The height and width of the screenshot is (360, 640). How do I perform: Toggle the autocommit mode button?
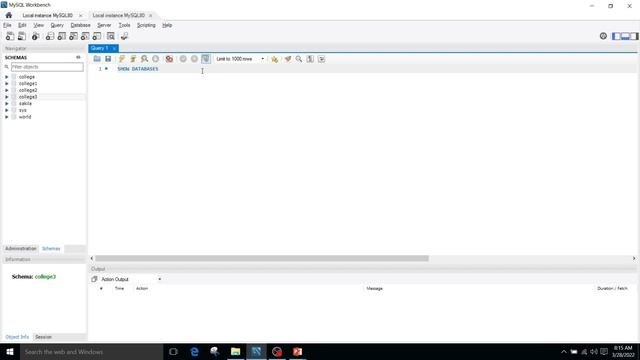[206, 59]
